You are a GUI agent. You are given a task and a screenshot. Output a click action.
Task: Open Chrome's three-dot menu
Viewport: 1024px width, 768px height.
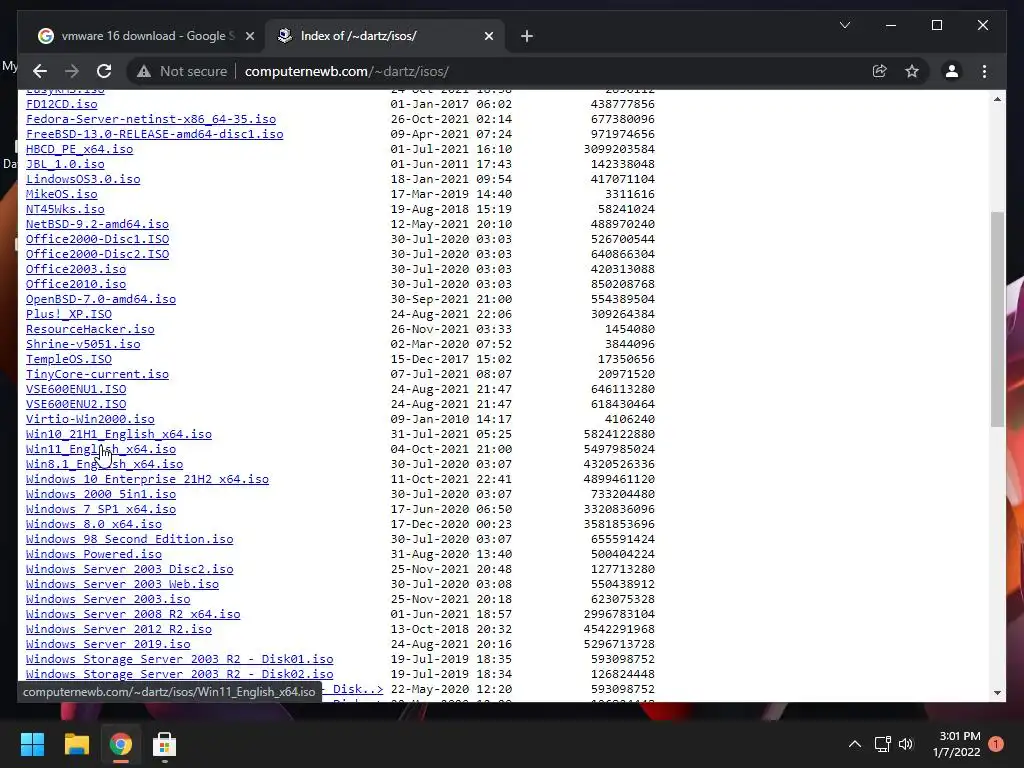pos(984,71)
